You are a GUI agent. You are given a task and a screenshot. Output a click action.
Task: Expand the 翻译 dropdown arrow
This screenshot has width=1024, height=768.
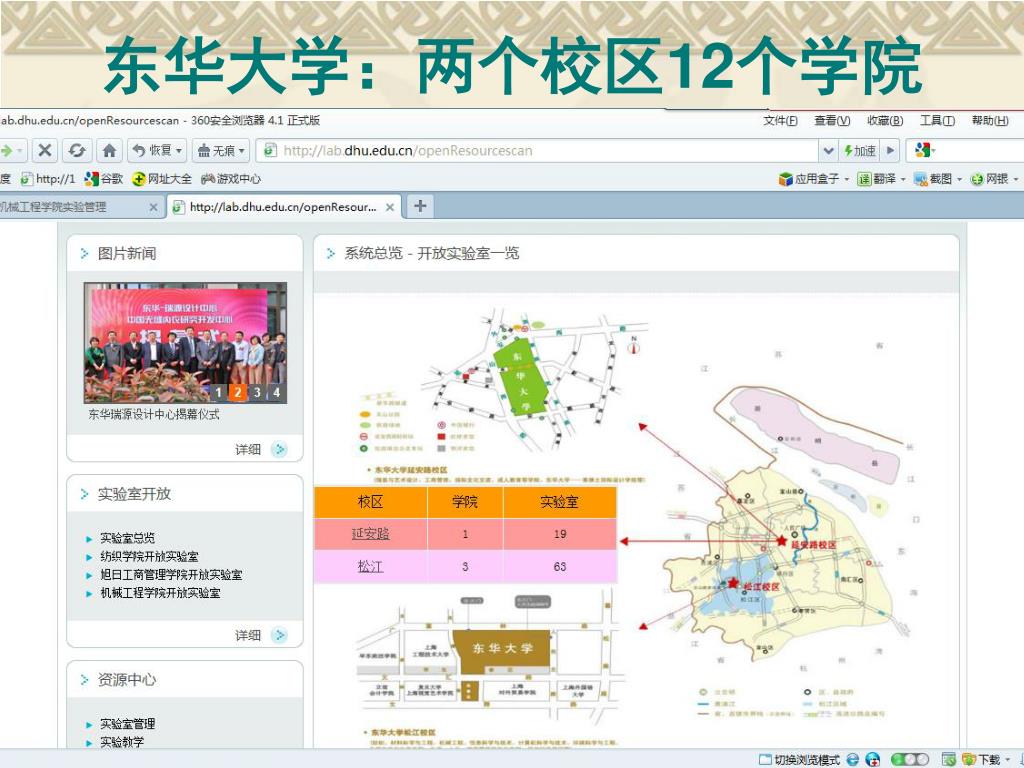click(903, 179)
